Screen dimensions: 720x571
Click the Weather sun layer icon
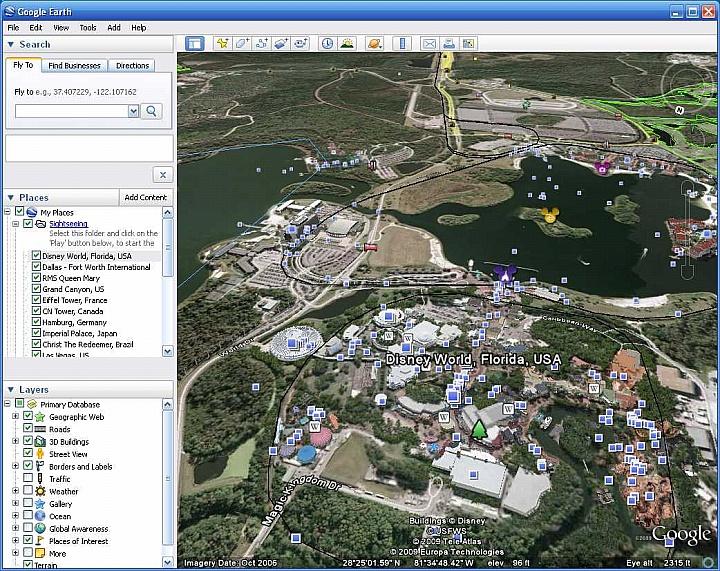tap(40, 491)
